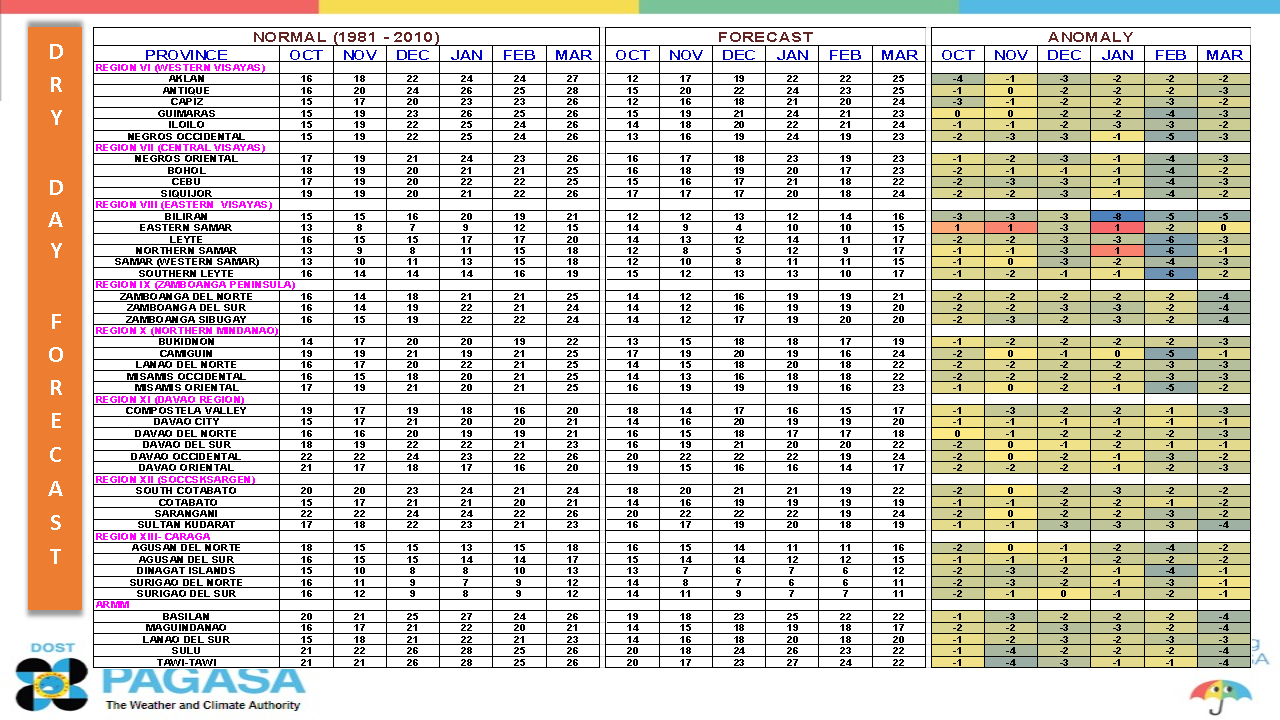Viewport: 1280px width, 720px height.
Task: Select the CAPIZ province name
Action: point(186,101)
